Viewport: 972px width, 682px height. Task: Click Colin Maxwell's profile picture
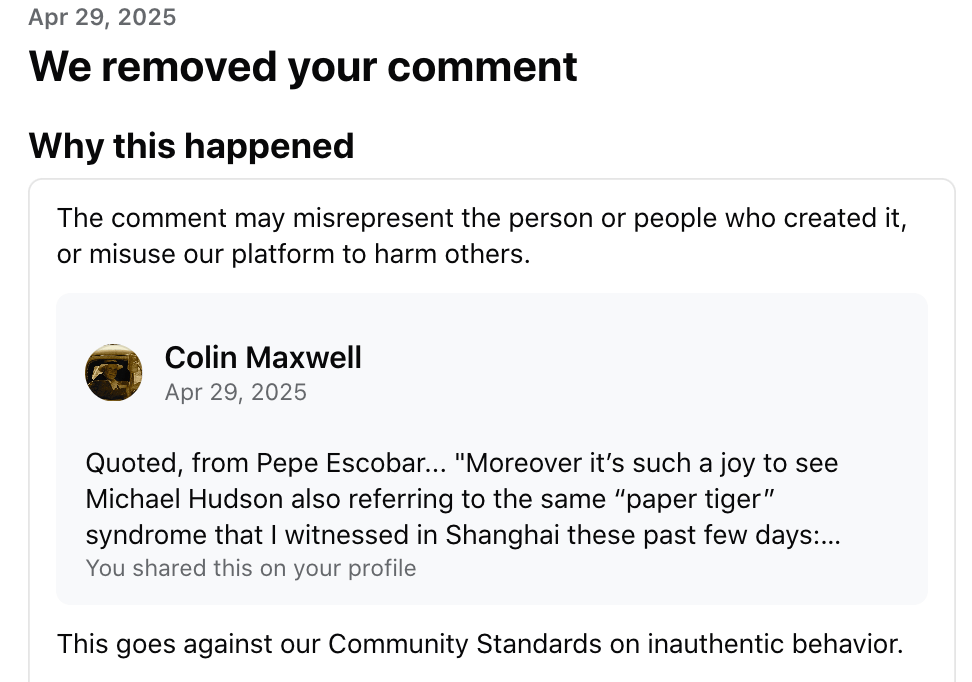[114, 373]
